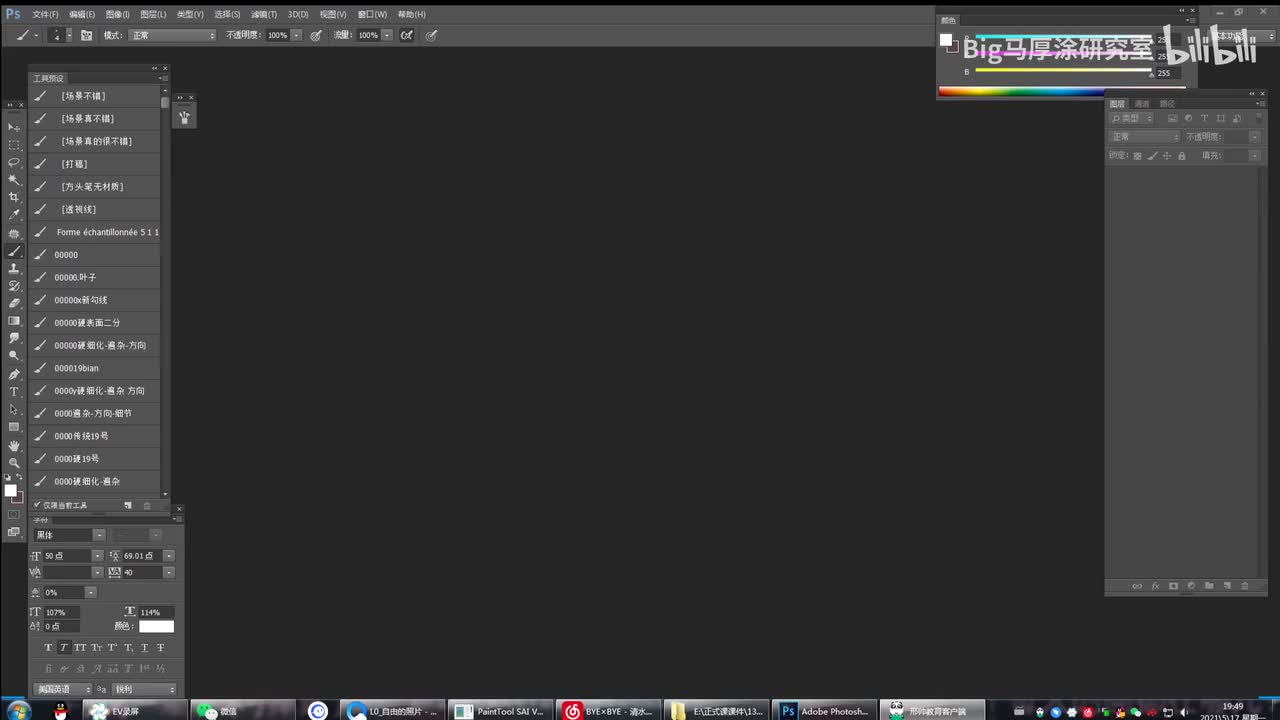Open the language dropdown in Character panel
Viewport: 1280px width, 720px height.
click(63, 689)
